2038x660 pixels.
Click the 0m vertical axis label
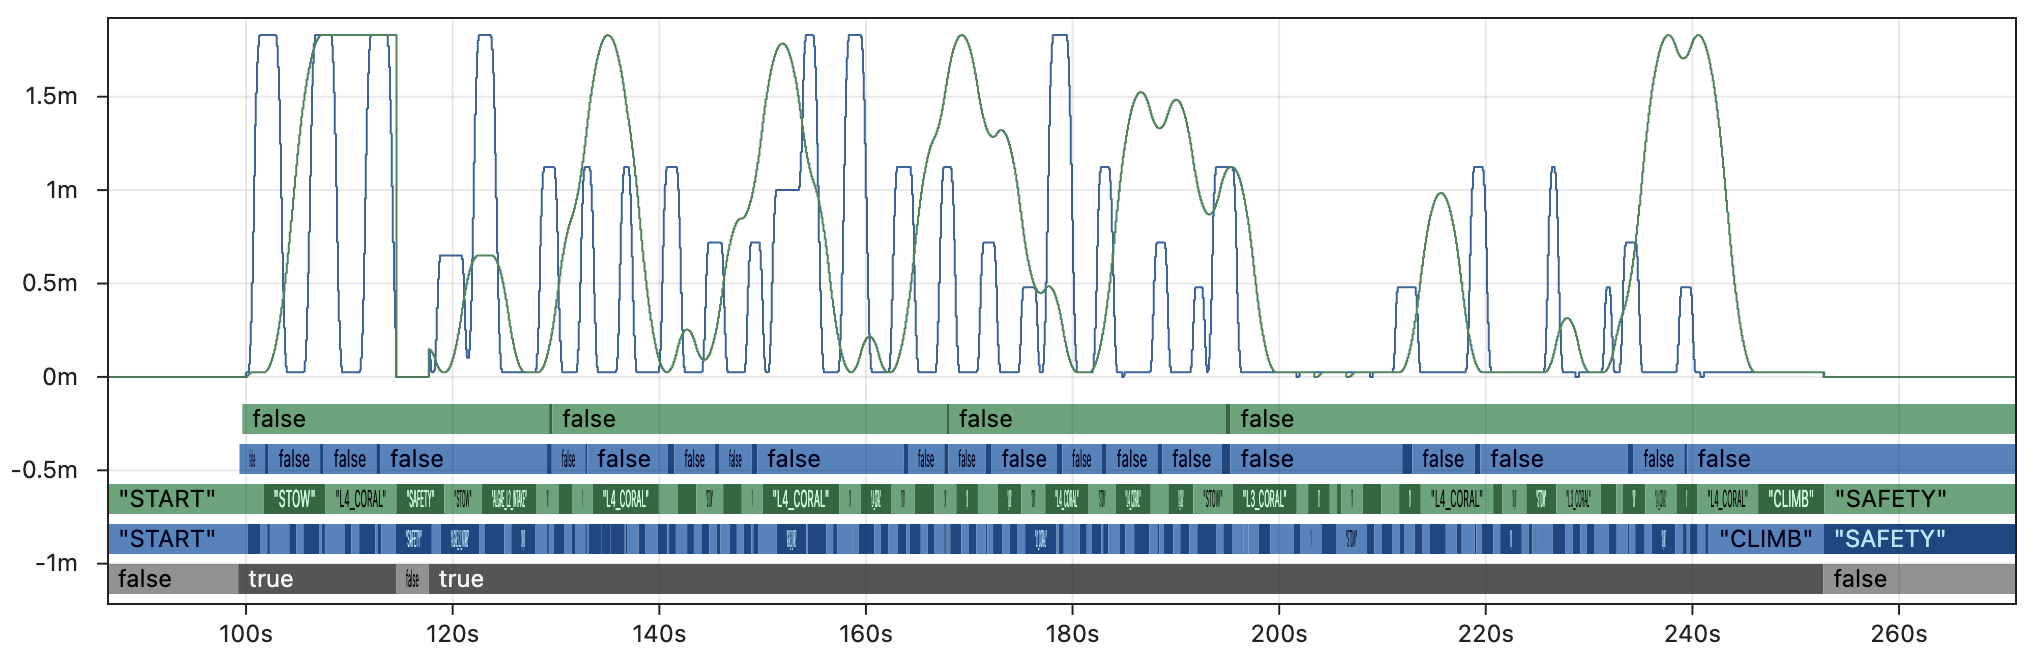tap(60, 377)
